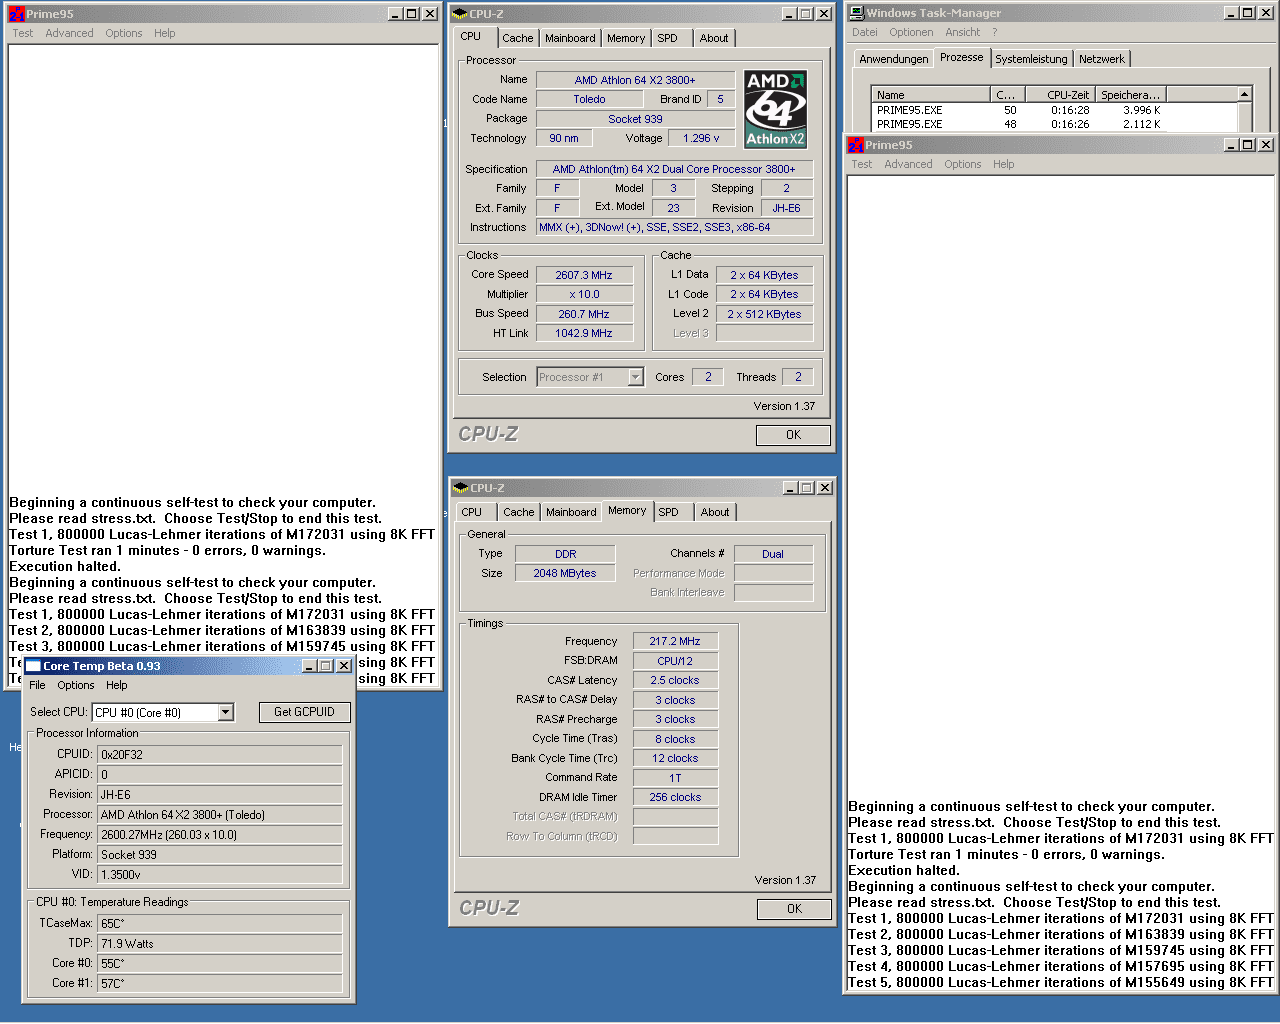The height and width of the screenshot is (1024, 1280).
Task: Click memory Size value 2048 MBytes
Action: [x=565, y=573]
